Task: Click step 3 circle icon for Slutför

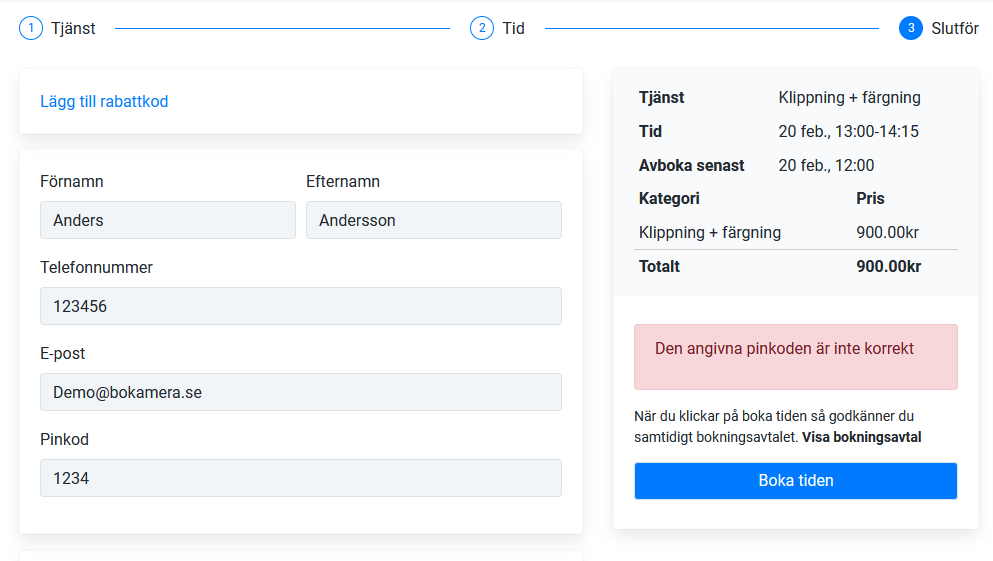Action: pyautogui.click(x=911, y=28)
